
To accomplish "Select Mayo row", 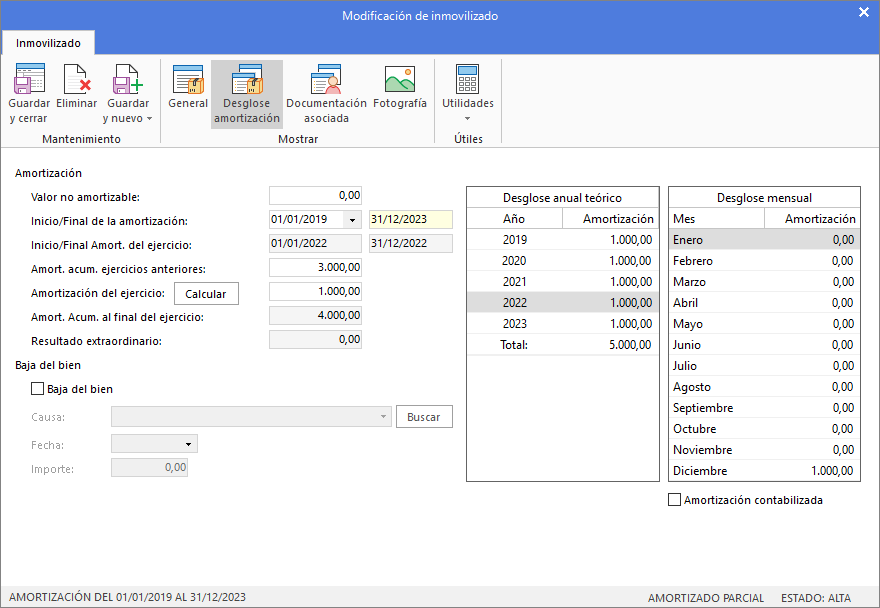I will 764,324.
